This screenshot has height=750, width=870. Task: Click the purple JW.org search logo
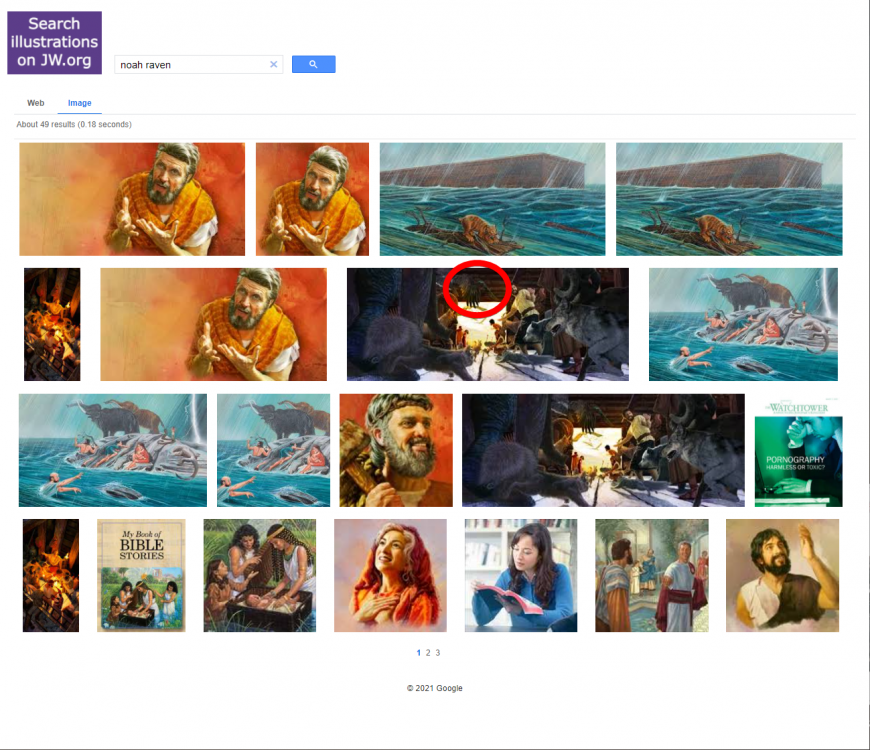click(x=53, y=43)
